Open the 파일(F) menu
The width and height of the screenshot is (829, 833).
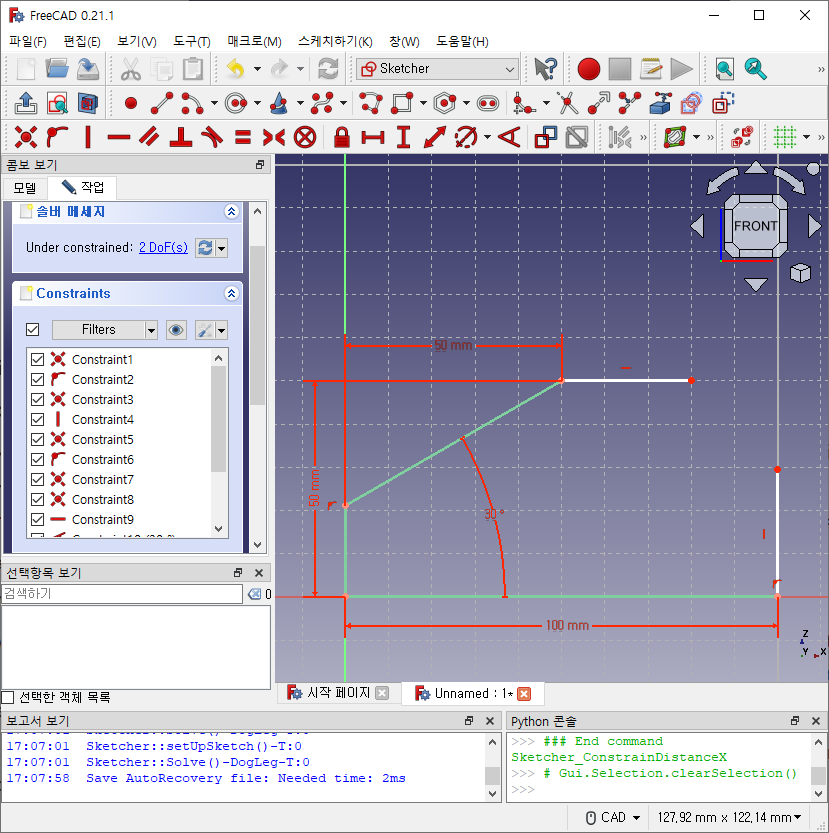[28, 41]
